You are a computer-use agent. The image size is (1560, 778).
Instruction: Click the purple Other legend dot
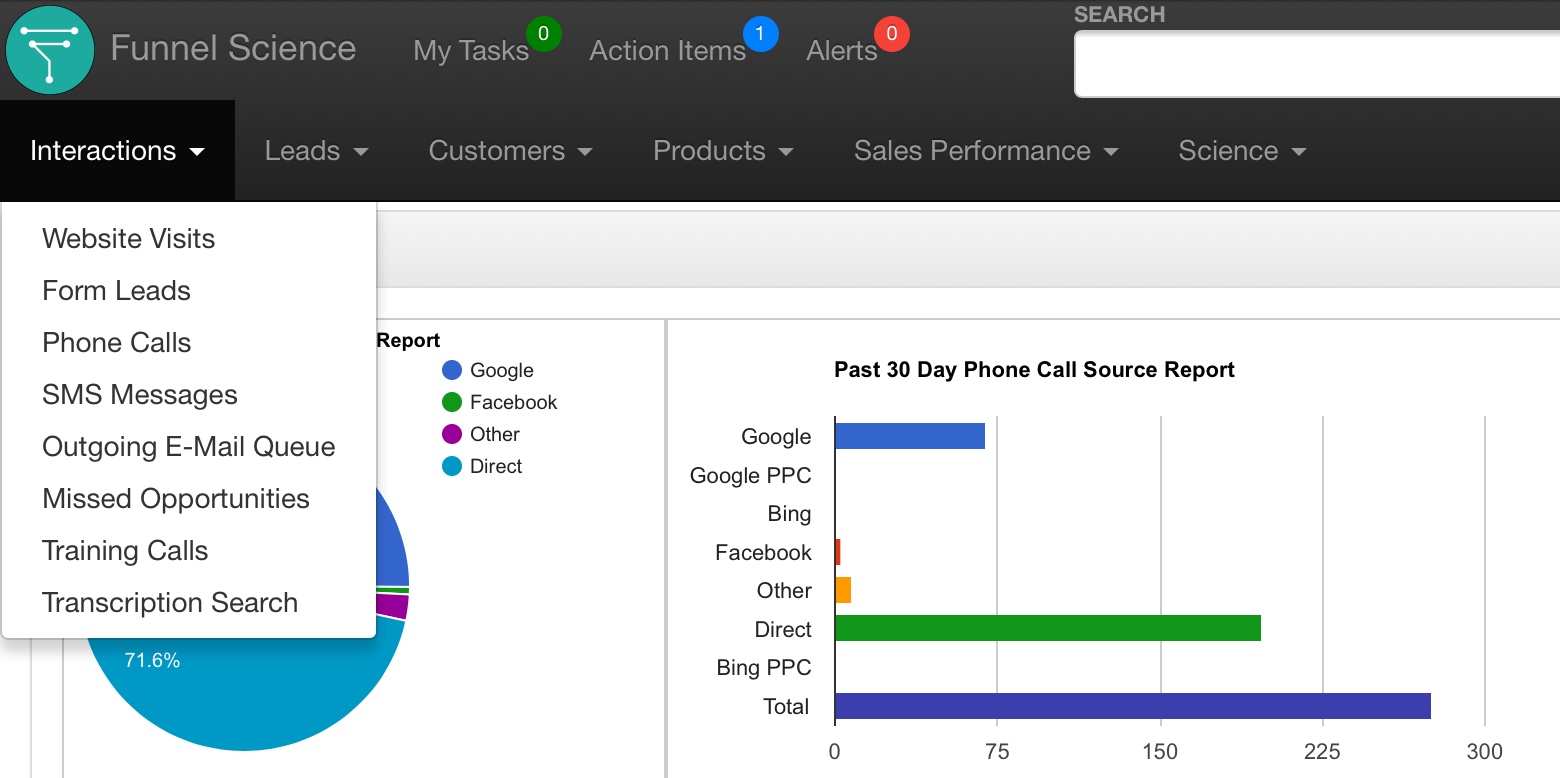click(452, 434)
